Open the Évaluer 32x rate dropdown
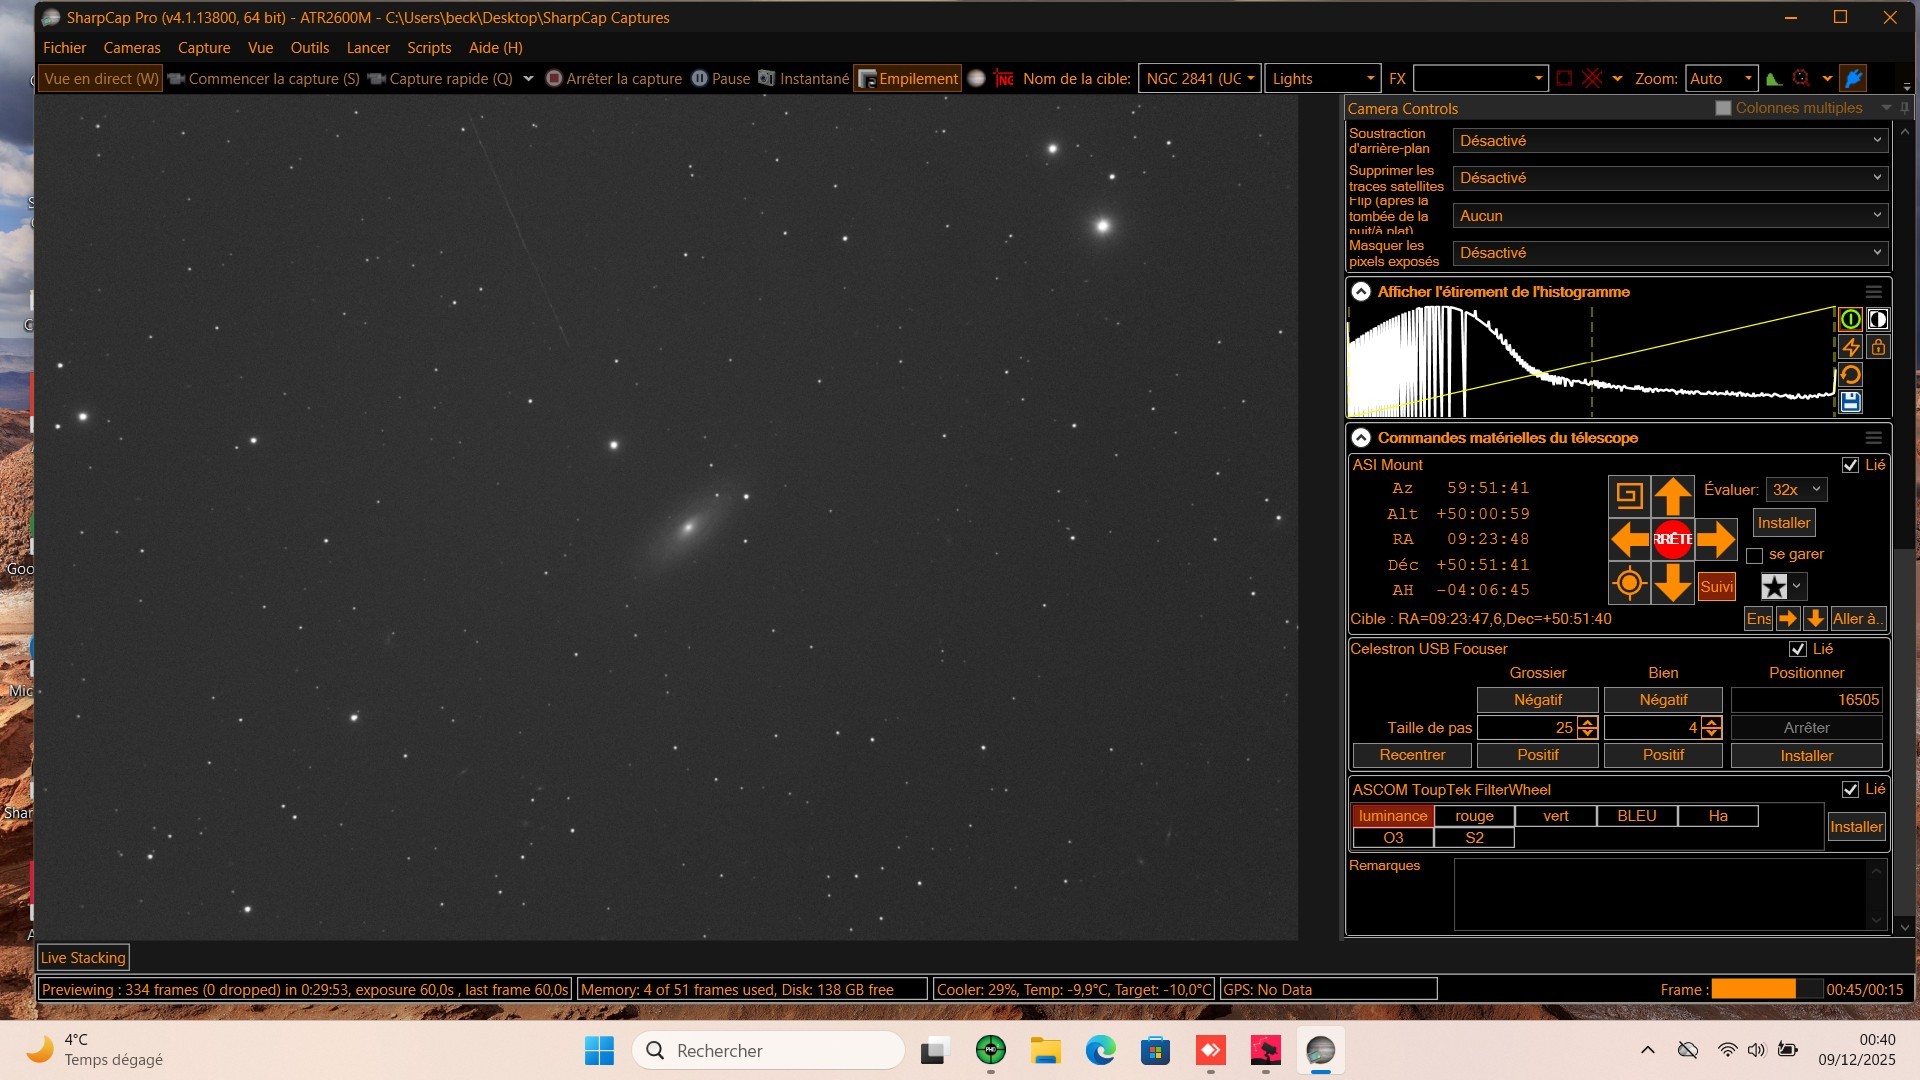1920x1080 pixels. [1796, 490]
